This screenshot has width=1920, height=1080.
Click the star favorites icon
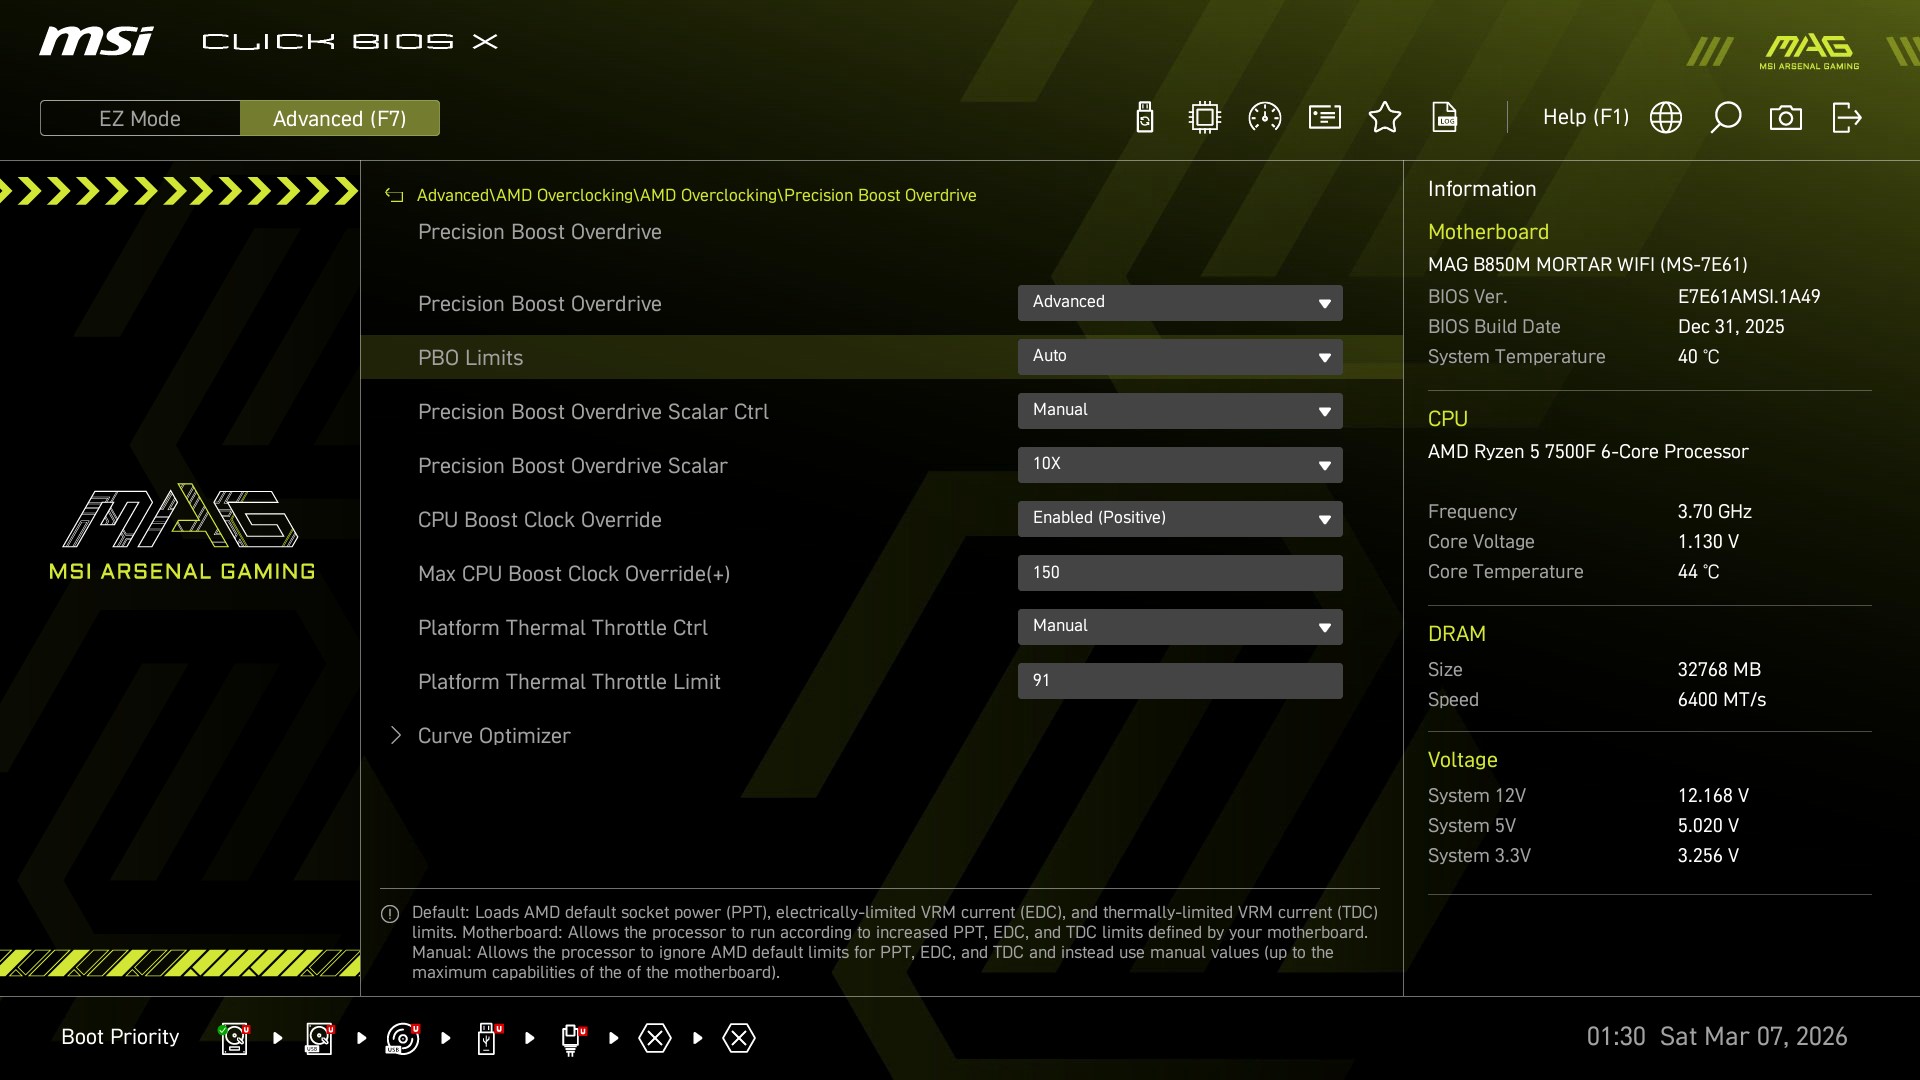pyautogui.click(x=1385, y=118)
